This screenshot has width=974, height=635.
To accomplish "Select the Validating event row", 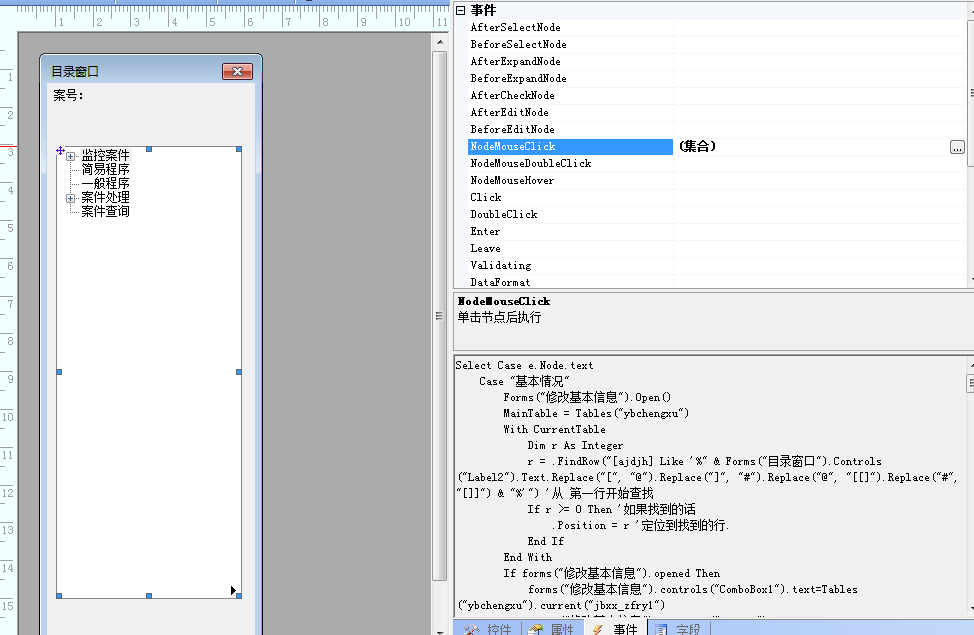I will click(501, 266).
